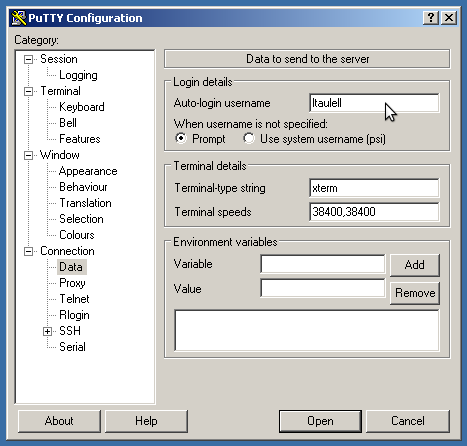This screenshot has width=467, height=446.
Task: Collapse the Connection tree node
Action: 29,251
